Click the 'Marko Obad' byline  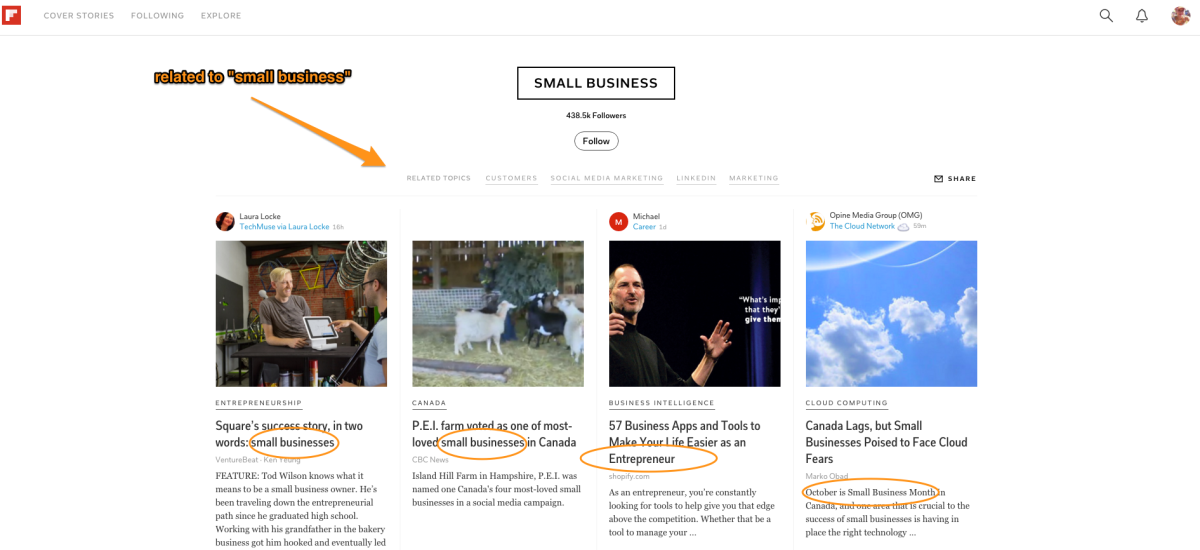827,477
